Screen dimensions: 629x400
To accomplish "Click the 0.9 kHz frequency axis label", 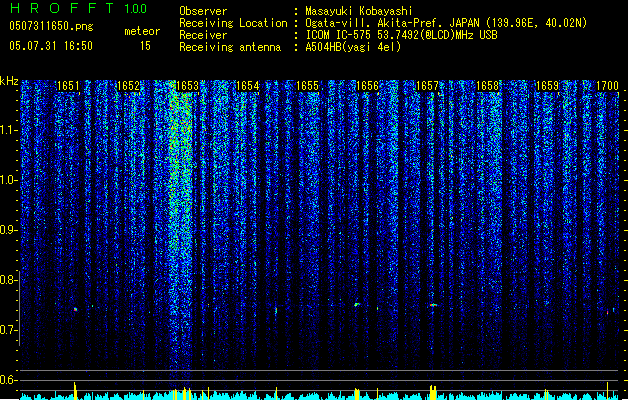I will (x=8, y=230).
